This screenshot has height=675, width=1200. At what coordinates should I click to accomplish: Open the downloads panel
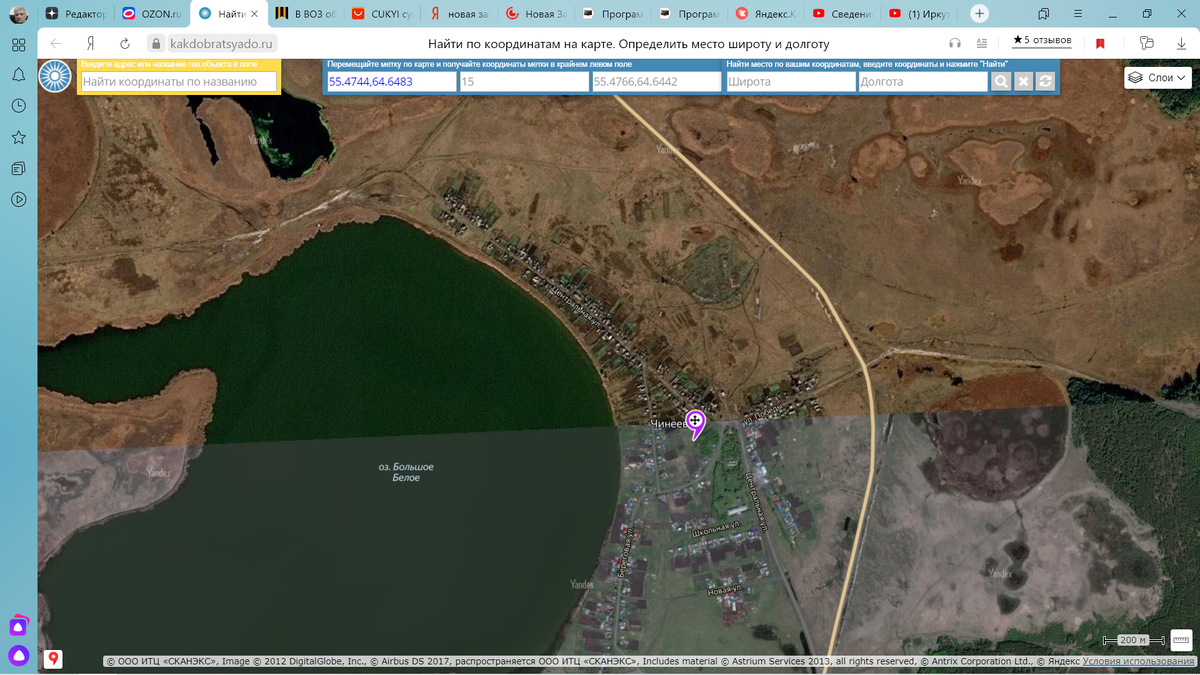click(1182, 44)
